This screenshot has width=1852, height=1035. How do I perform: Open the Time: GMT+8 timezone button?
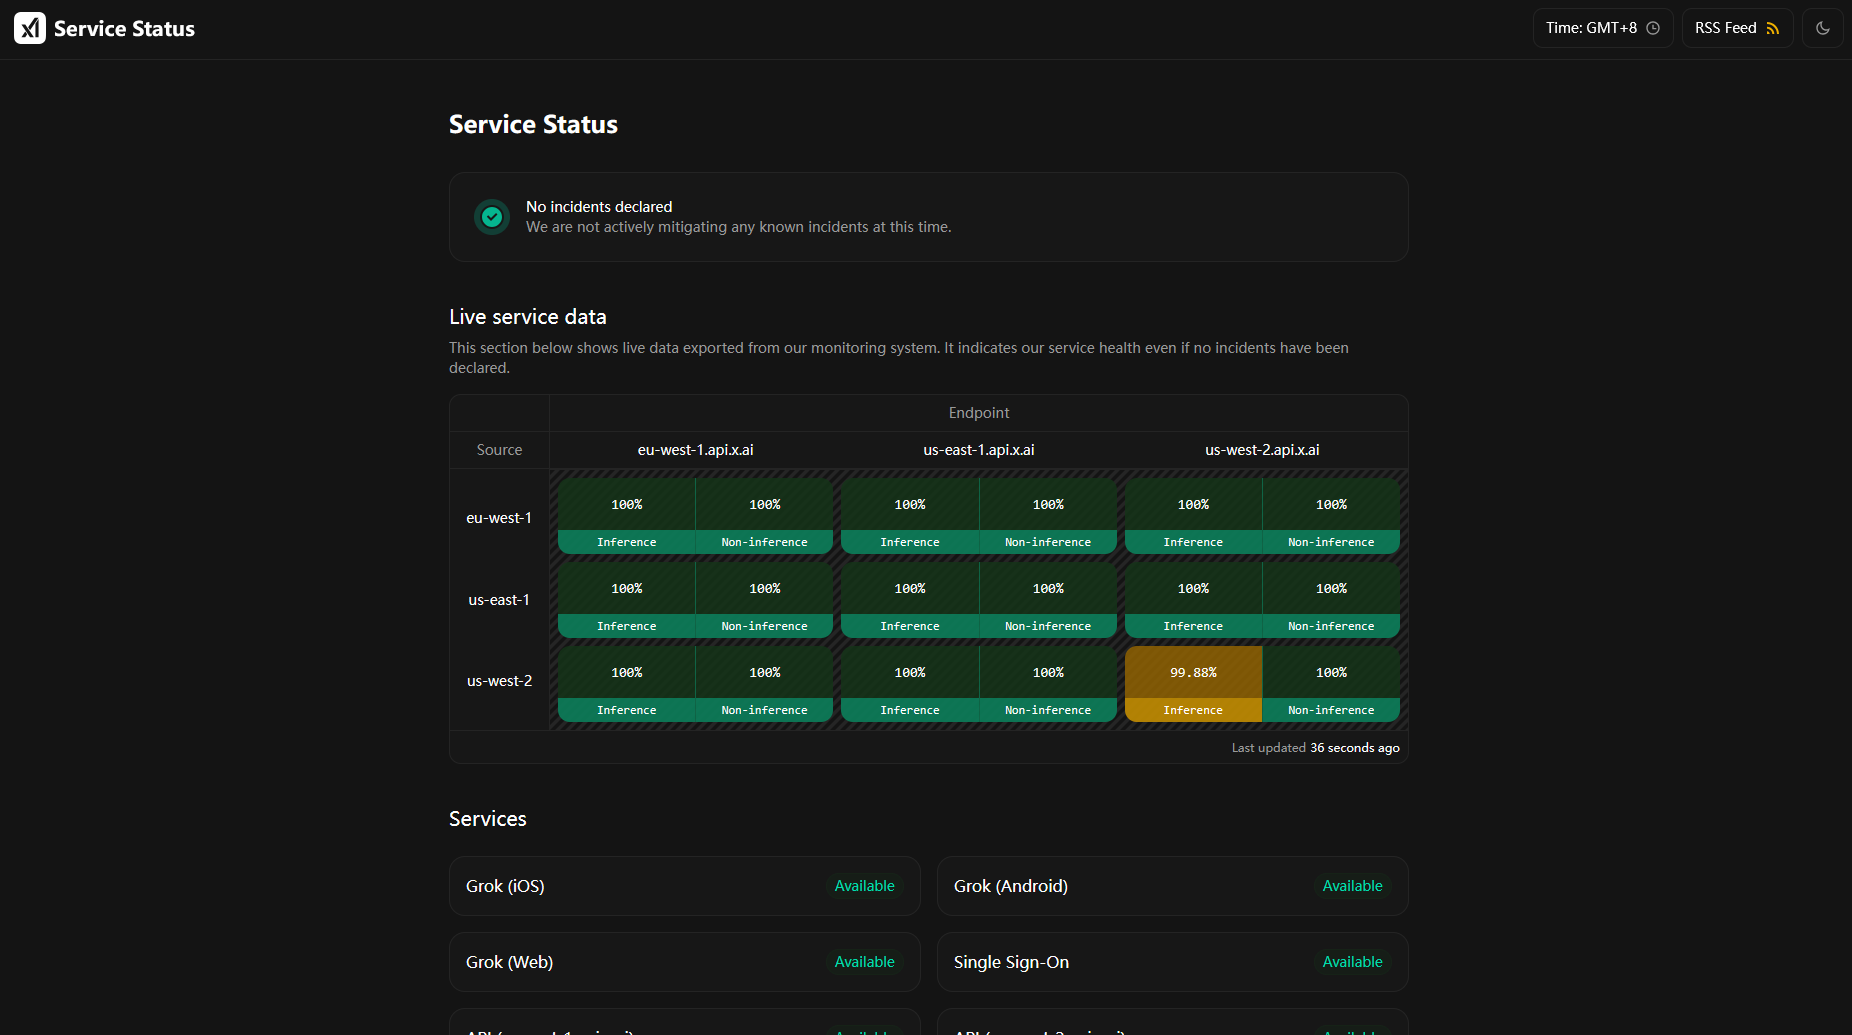[1603, 28]
